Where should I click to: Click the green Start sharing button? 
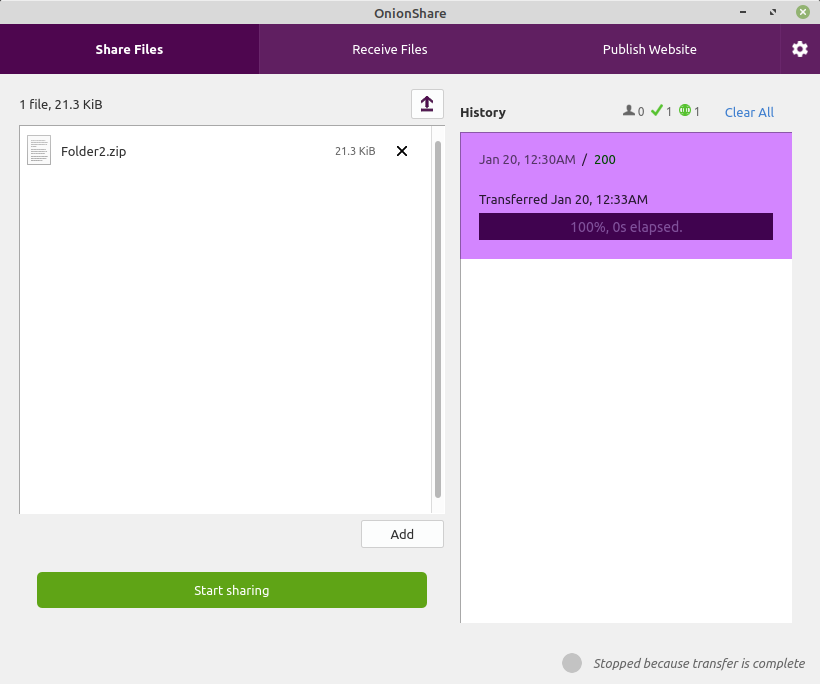[232, 590]
